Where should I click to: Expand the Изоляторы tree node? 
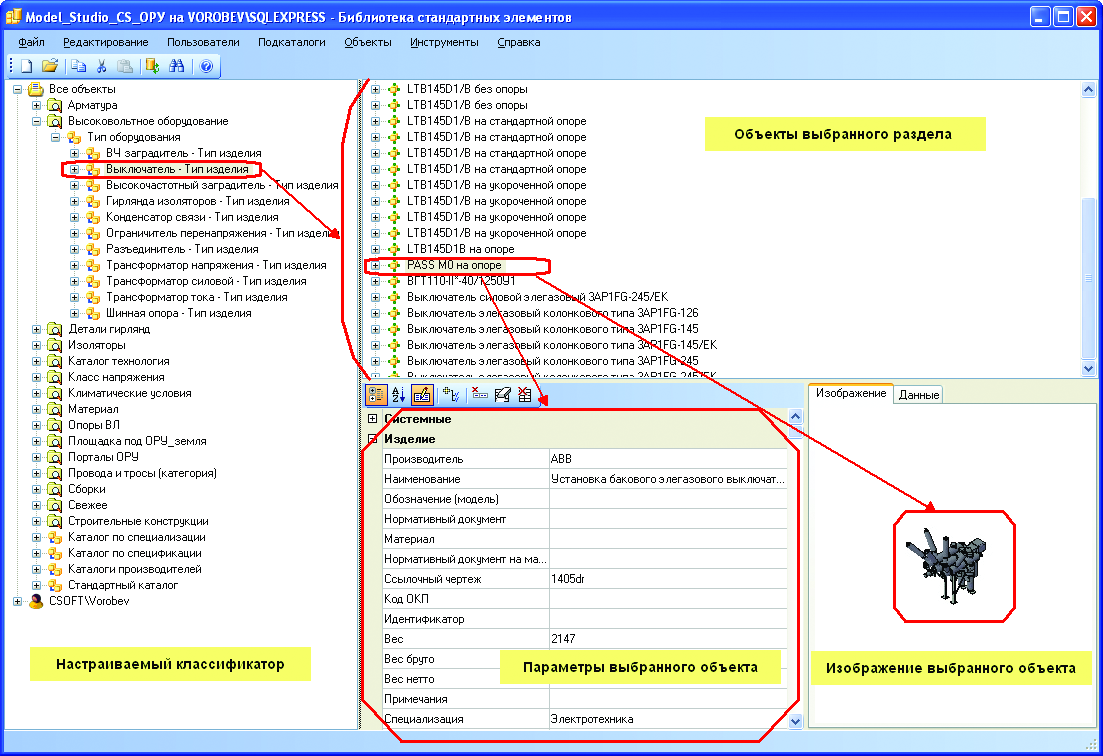[36, 345]
